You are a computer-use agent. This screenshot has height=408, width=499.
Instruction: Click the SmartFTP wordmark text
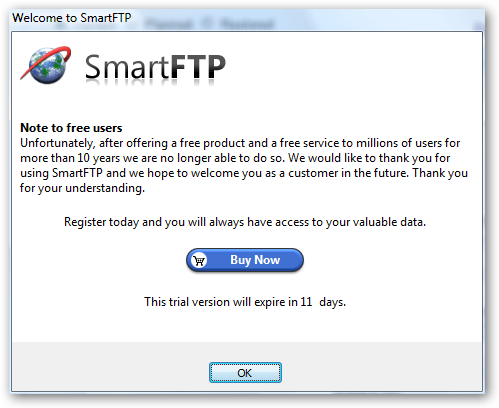(x=155, y=67)
